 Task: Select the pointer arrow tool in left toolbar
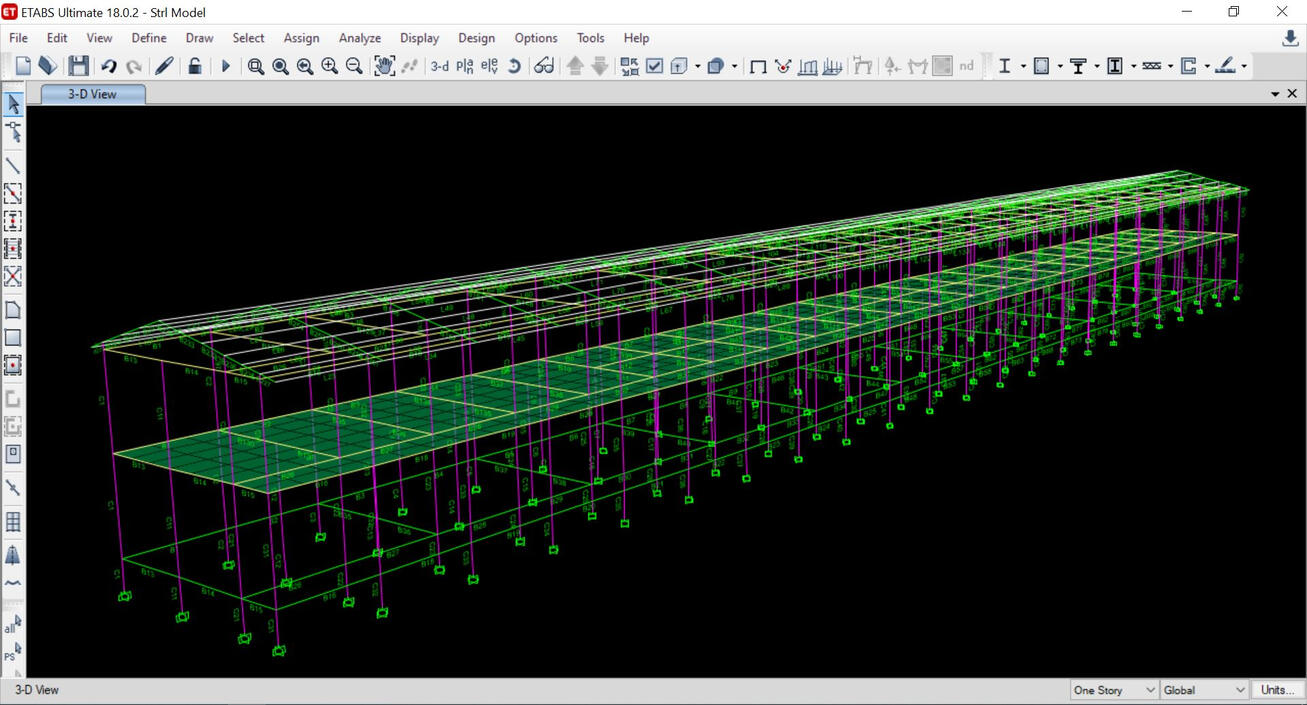pyautogui.click(x=13, y=103)
